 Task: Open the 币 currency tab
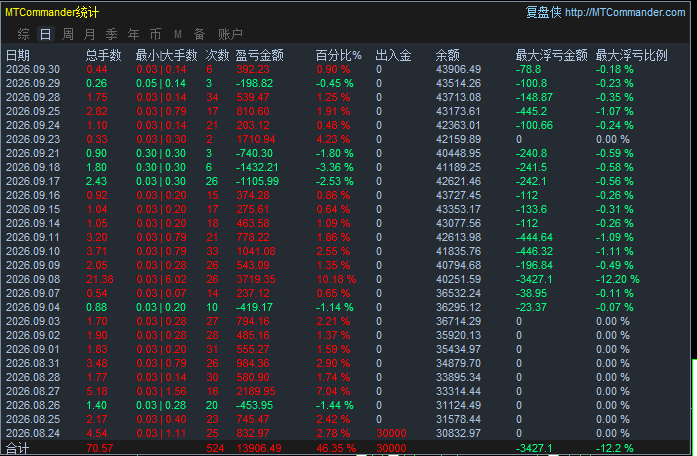156,34
